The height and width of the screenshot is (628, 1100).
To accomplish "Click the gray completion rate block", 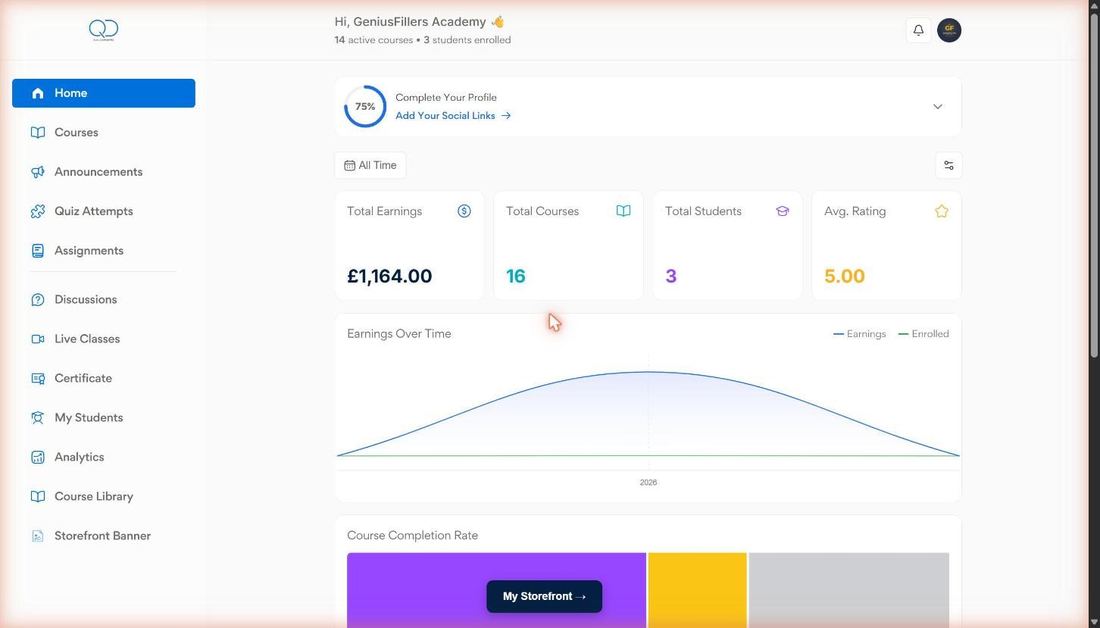I will (849, 590).
